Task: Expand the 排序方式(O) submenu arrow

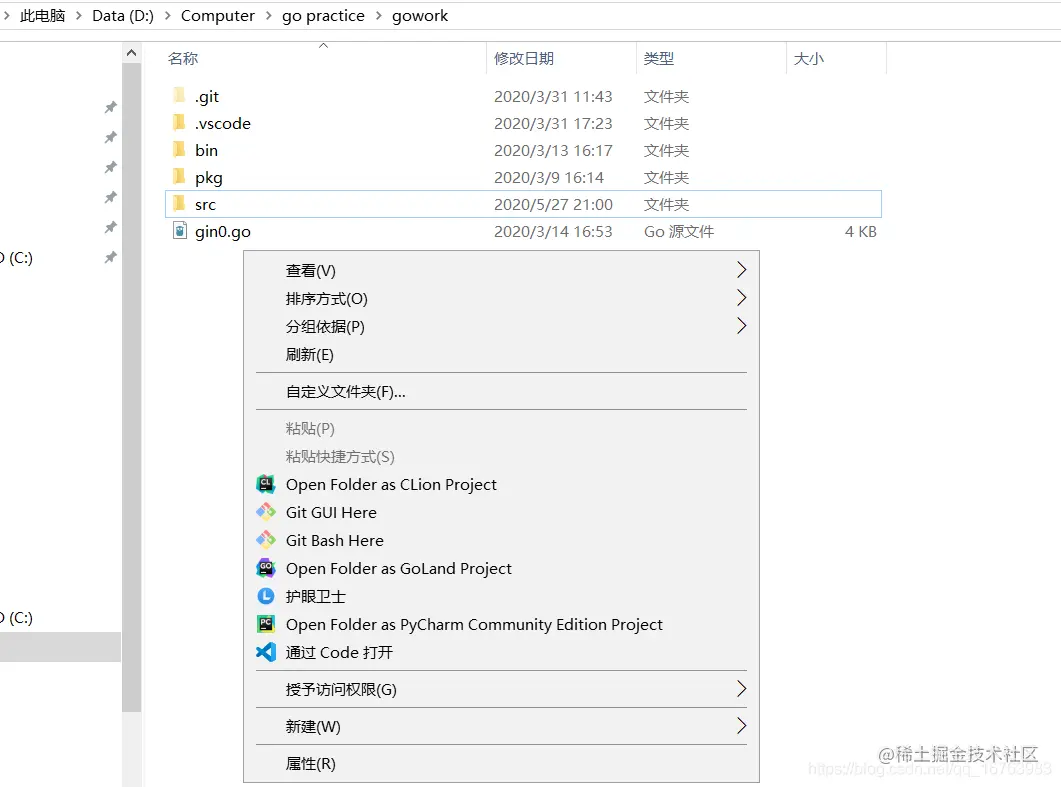Action: tap(741, 298)
